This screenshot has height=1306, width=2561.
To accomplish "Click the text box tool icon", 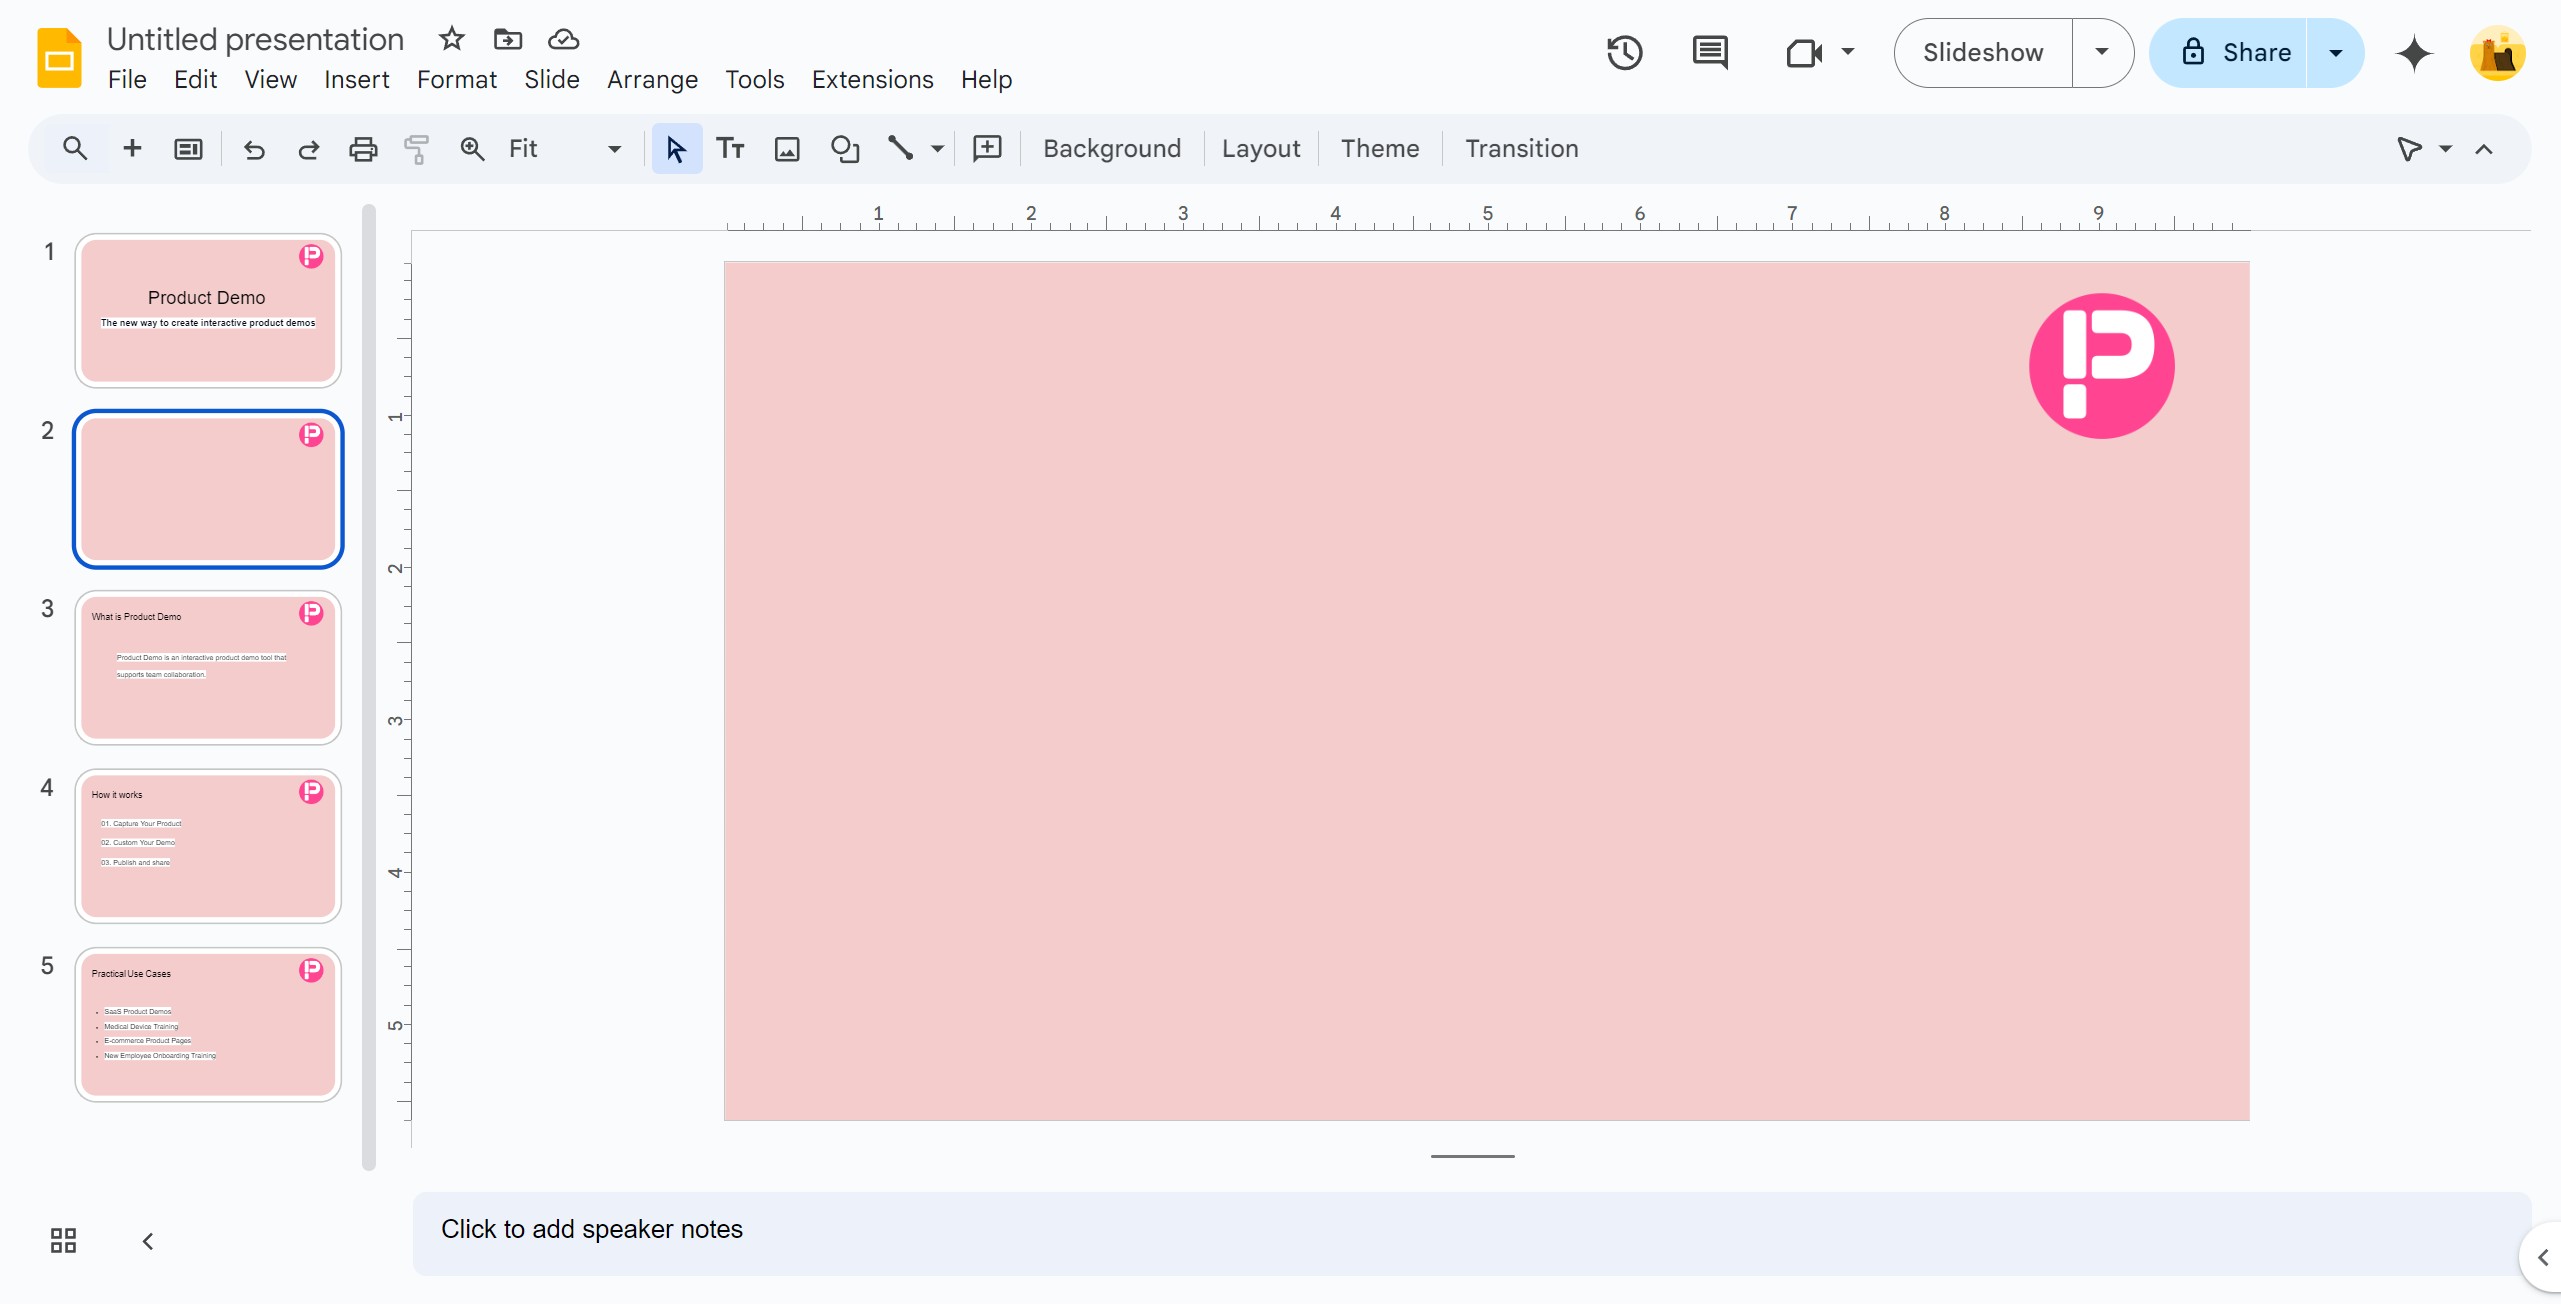I will (730, 149).
